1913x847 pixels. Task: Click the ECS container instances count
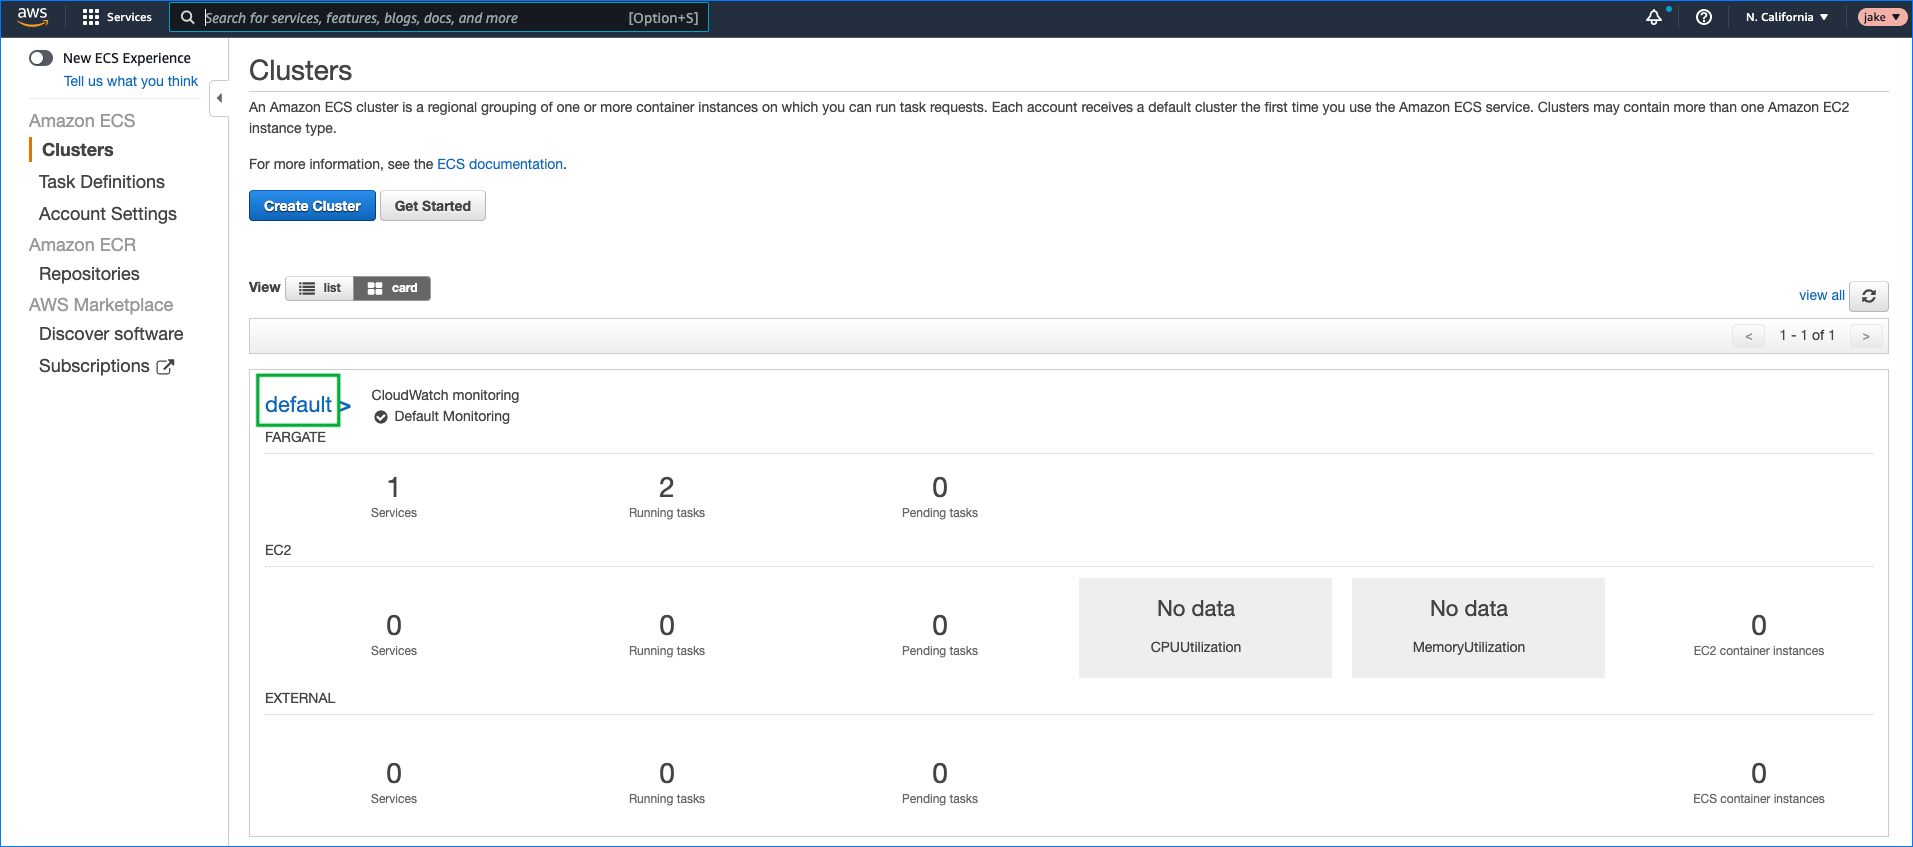1759,773
